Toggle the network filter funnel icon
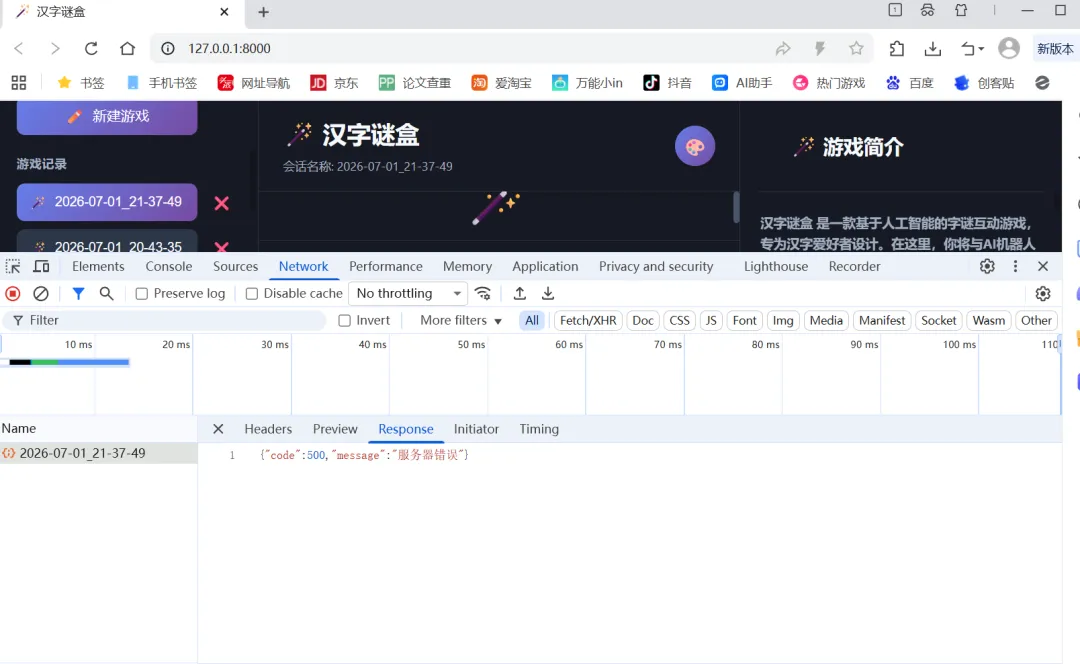This screenshot has width=1080, height=664. coord(79,293)
